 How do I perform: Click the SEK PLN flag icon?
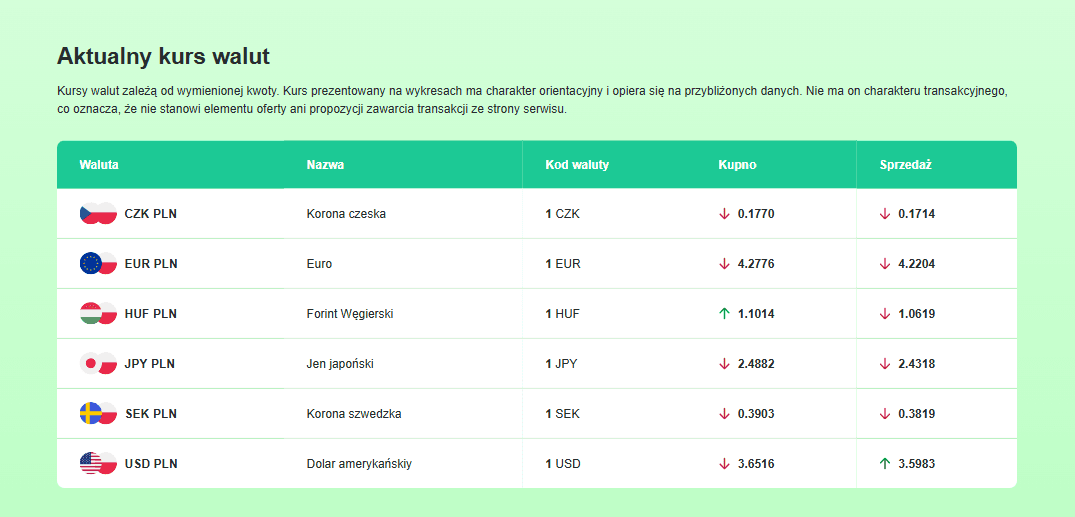point(98,413)
